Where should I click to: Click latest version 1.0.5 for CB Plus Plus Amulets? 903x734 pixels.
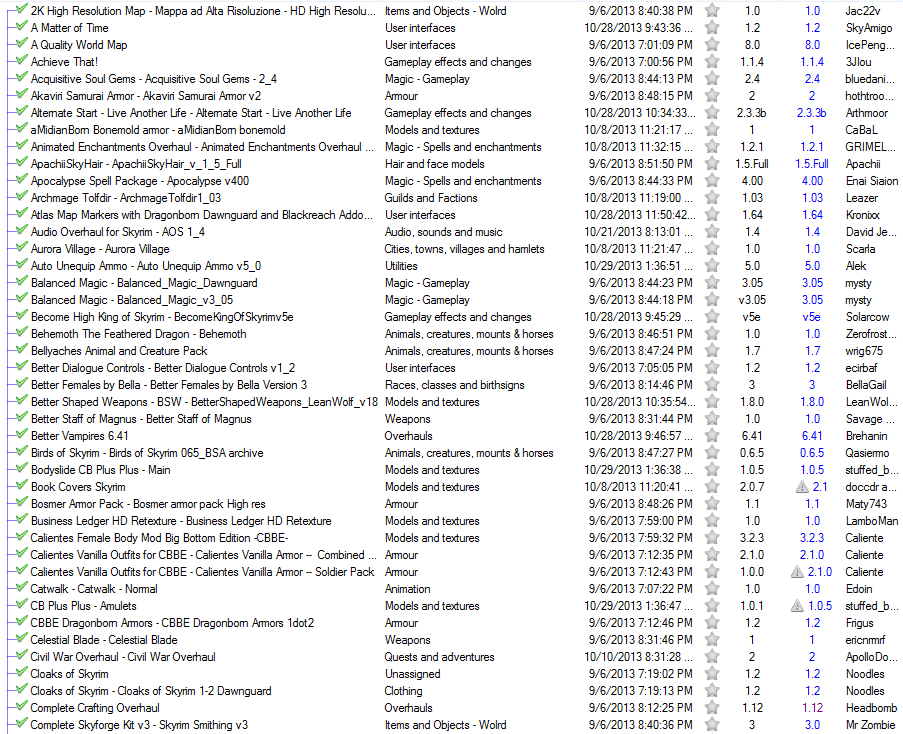coord(819,606)
